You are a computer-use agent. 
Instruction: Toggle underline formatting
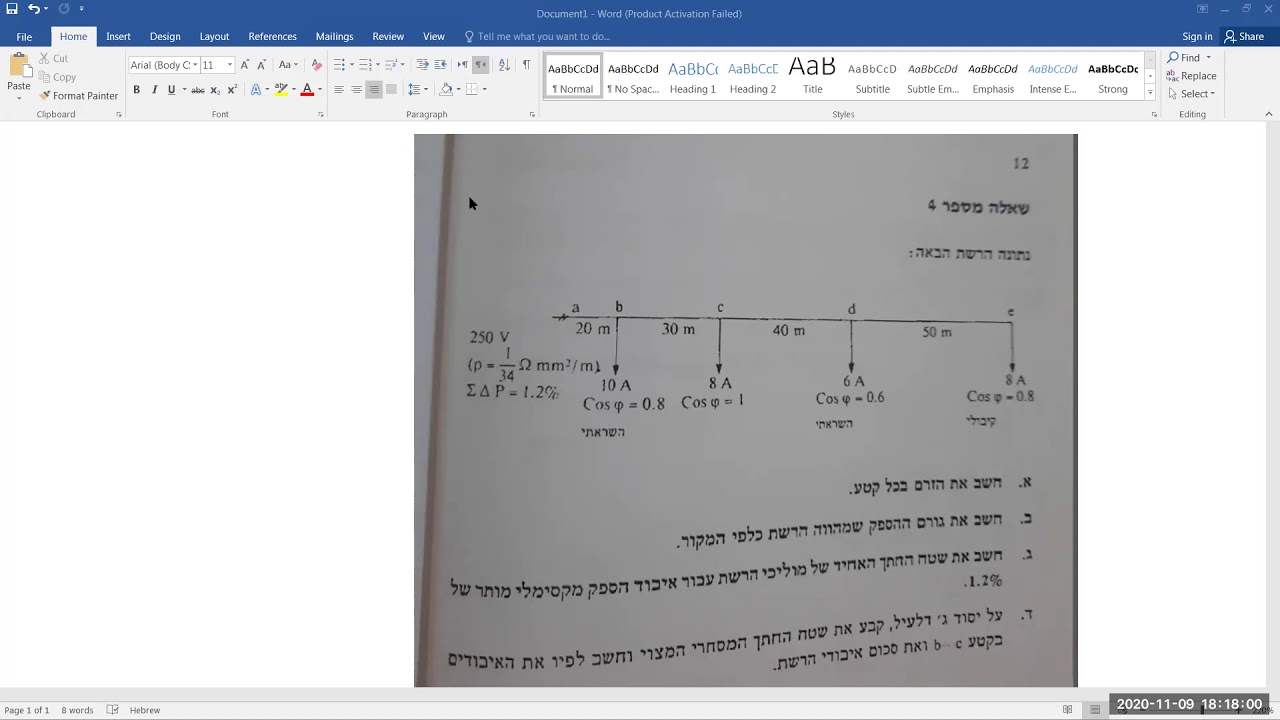(x=171, y=90)
